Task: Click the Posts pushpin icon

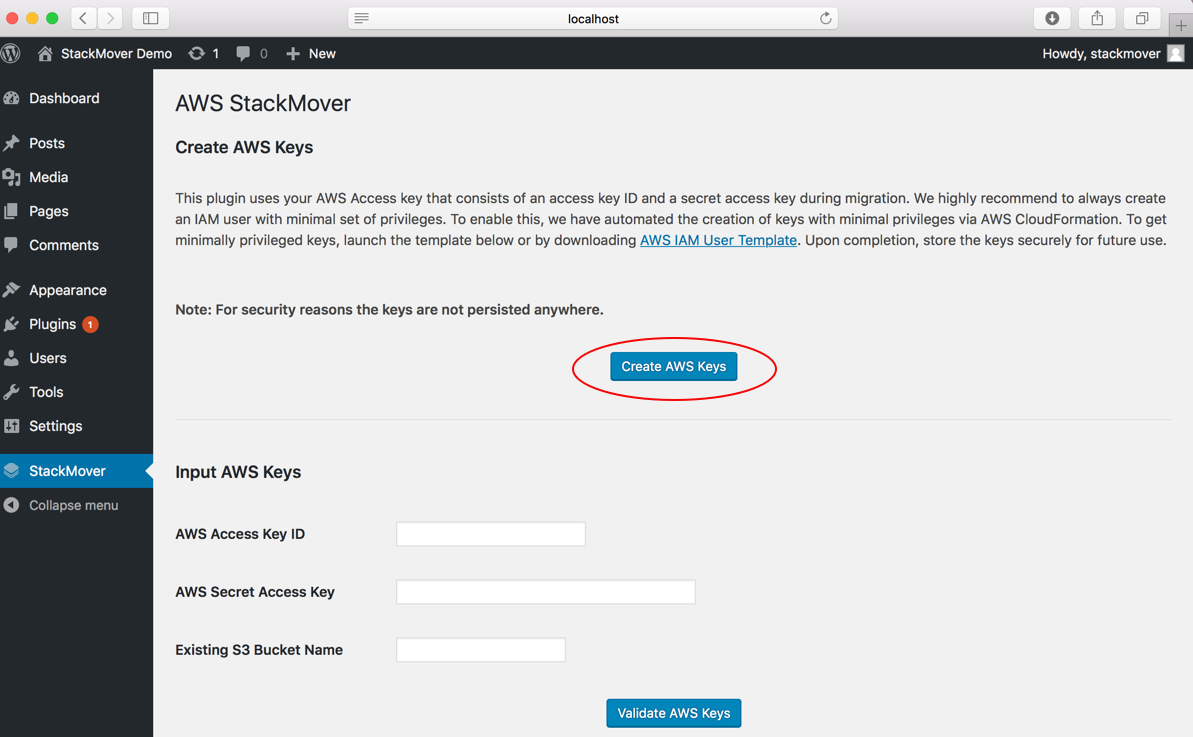Action: [11, 143]
